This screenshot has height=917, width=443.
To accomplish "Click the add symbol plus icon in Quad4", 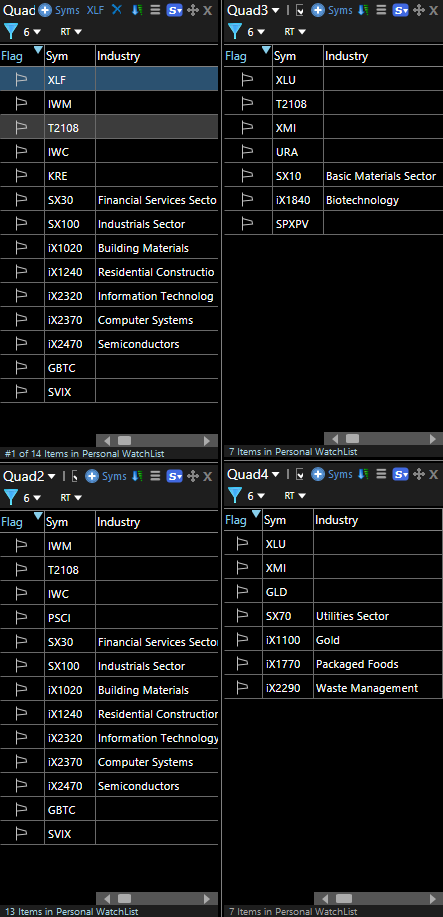I will [x=318, y=474].
